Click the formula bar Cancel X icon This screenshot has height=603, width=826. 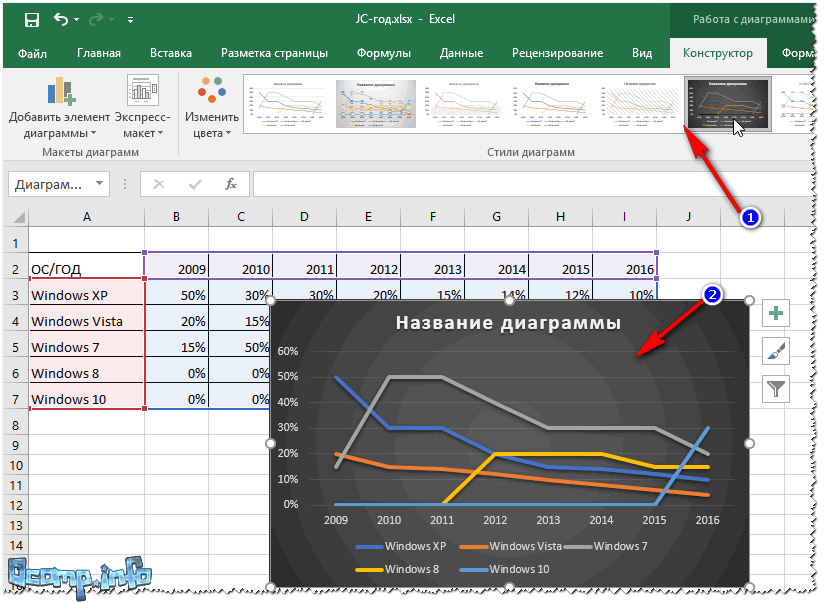click(x=159, y=184)
